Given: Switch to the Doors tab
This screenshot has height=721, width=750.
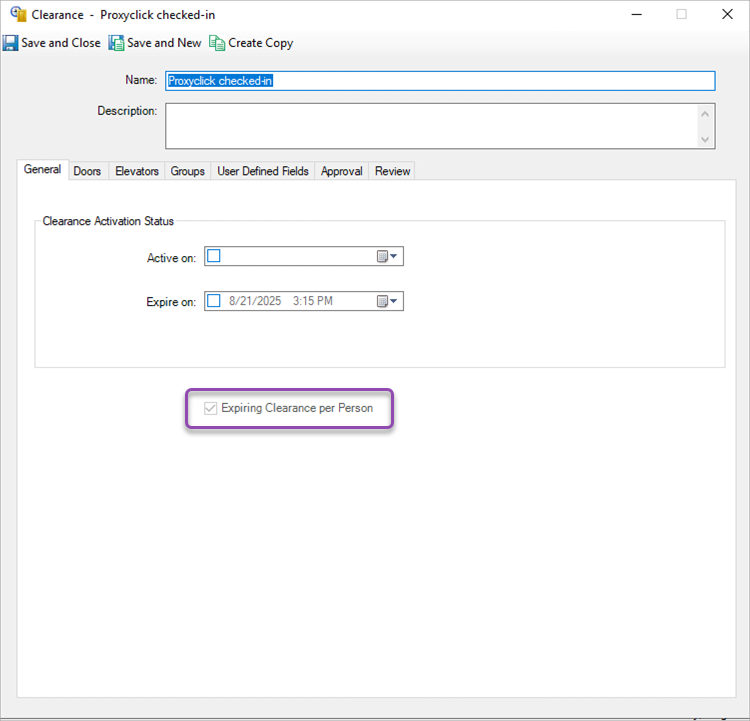Looking at the screenshot, I should (x=87, y=171).
